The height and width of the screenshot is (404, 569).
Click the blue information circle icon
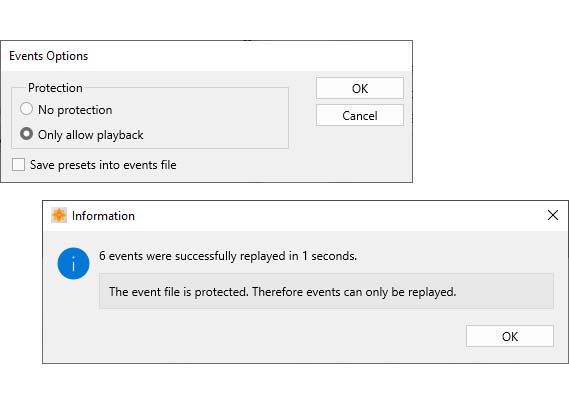tap(73, 264)
